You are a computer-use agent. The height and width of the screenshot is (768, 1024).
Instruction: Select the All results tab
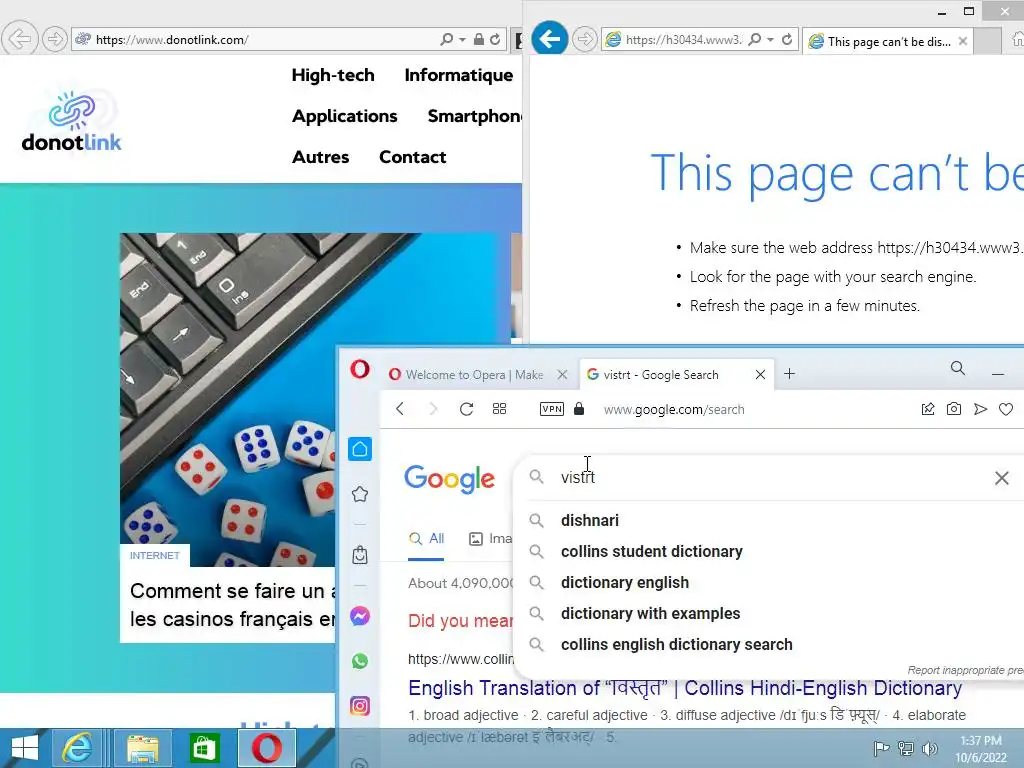coord(426,539)
